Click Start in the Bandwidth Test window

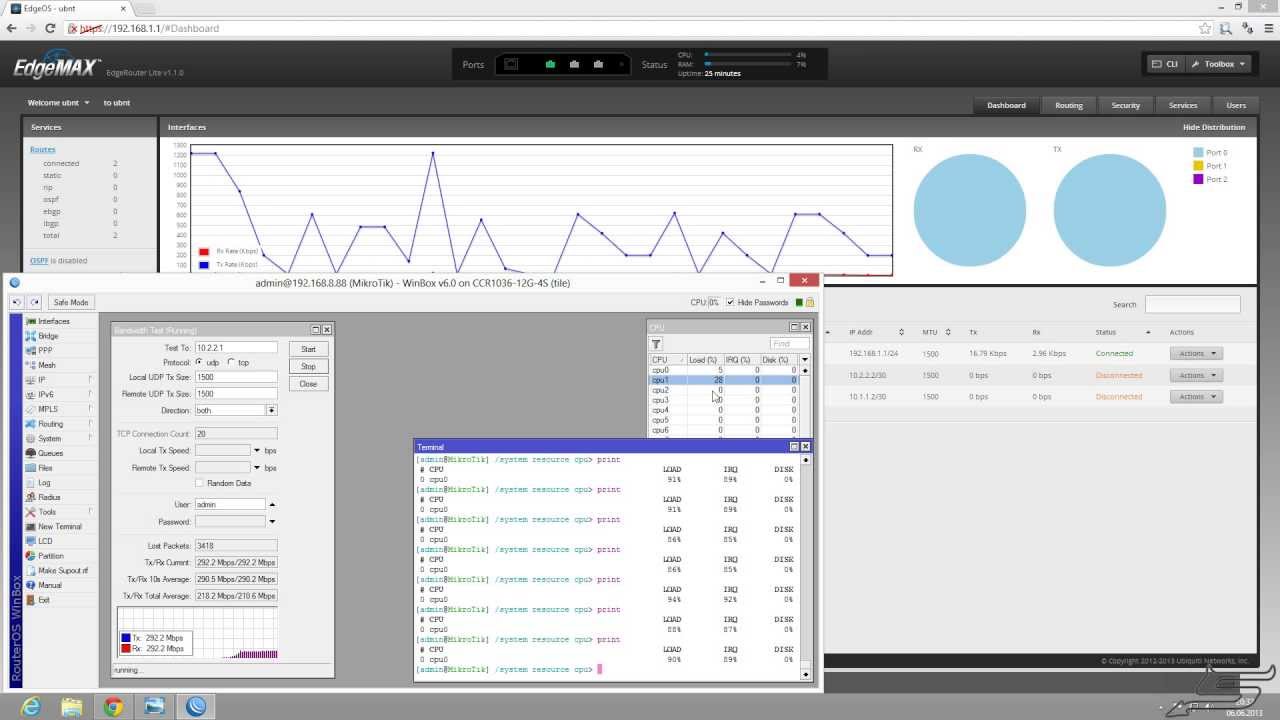pos(308,349)
